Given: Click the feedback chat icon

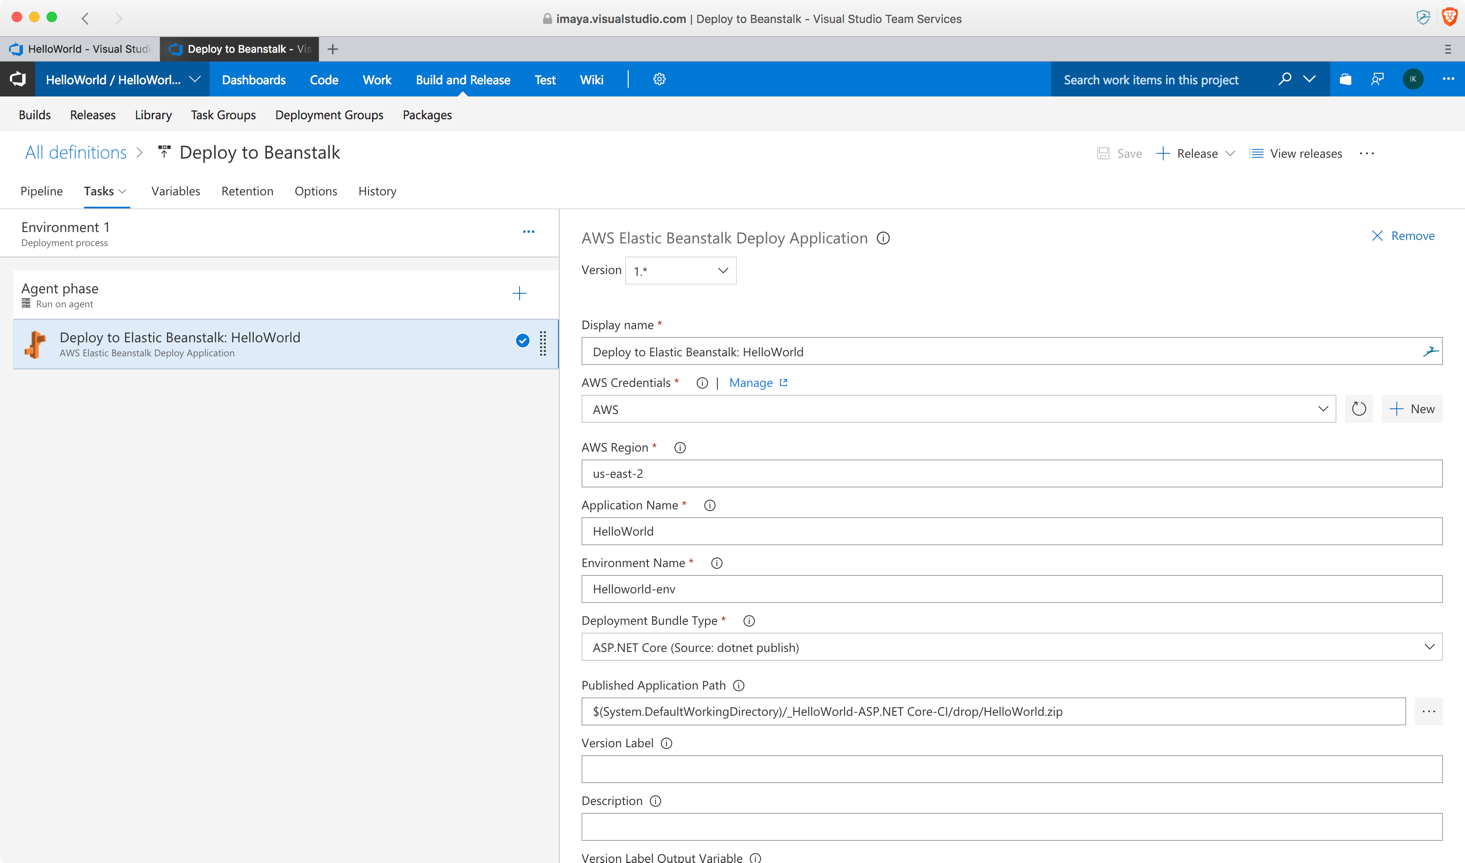Looking at the screenshot, I should coord(1378,79).
